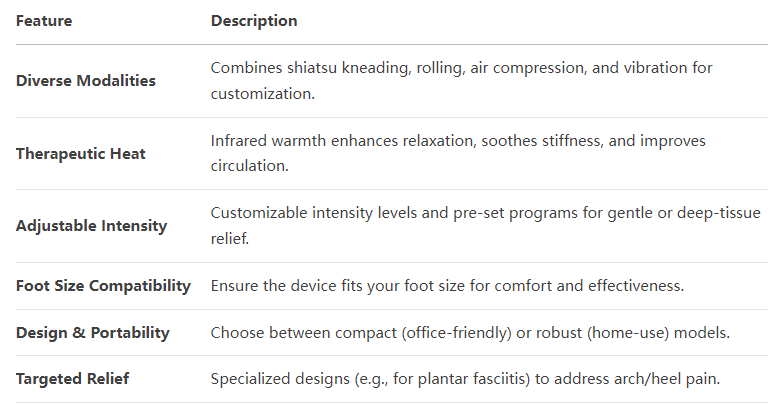Image resolution: width=772 pixels, height=405 pixels.
Task: Click the Description column header
Action: (x=254, y=21)
